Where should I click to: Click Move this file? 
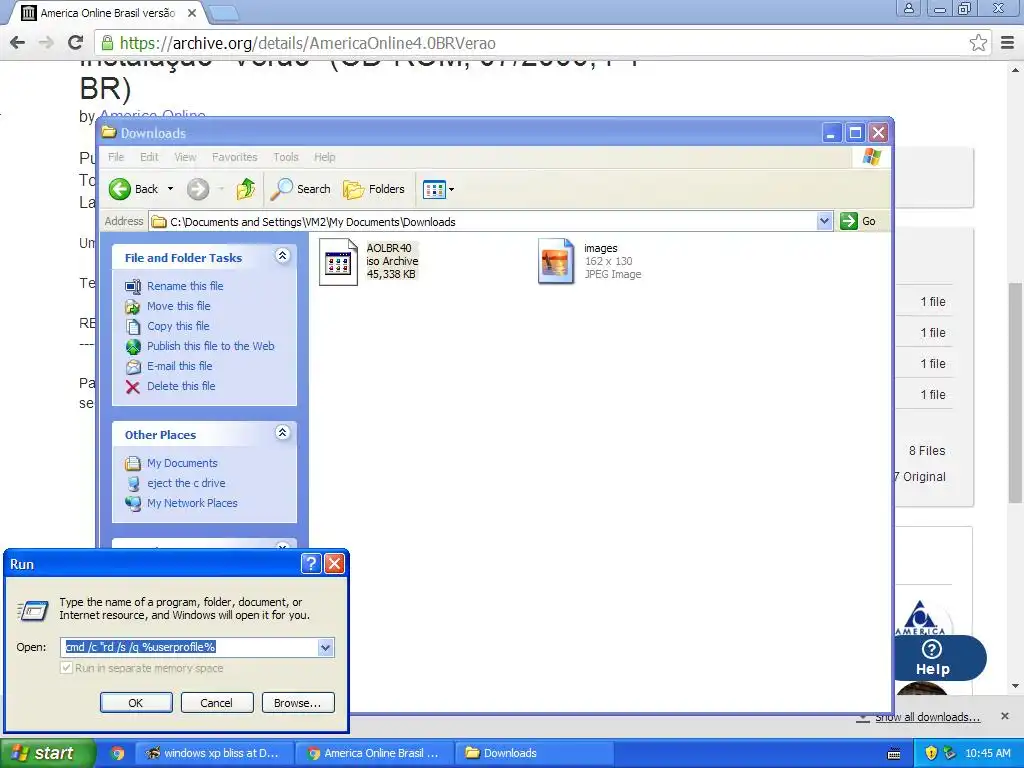tap(178, 306)
